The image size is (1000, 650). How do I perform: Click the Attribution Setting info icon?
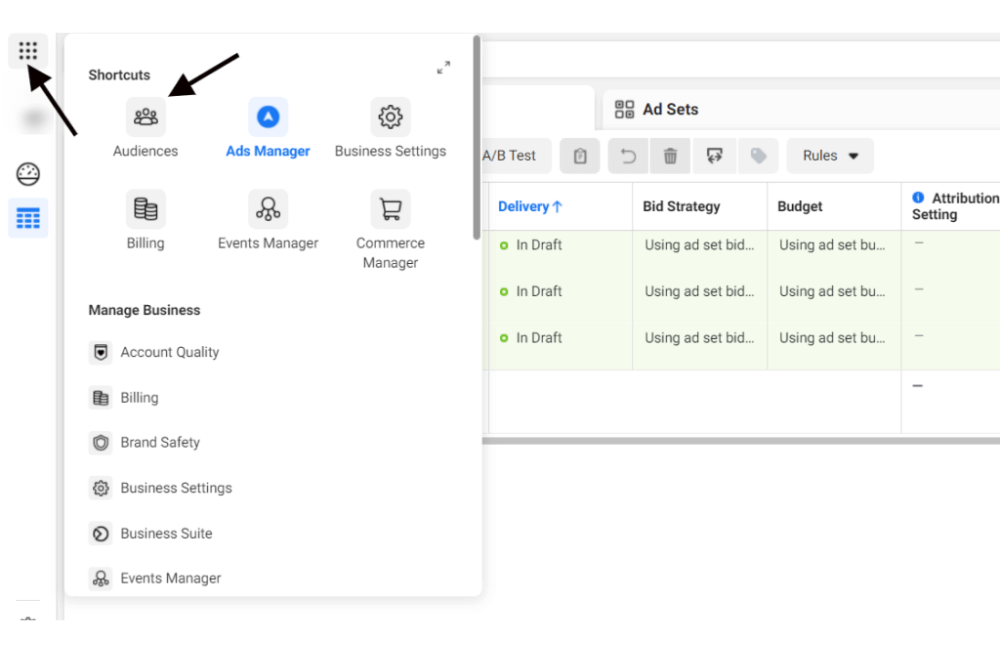(x=918, y=198)
